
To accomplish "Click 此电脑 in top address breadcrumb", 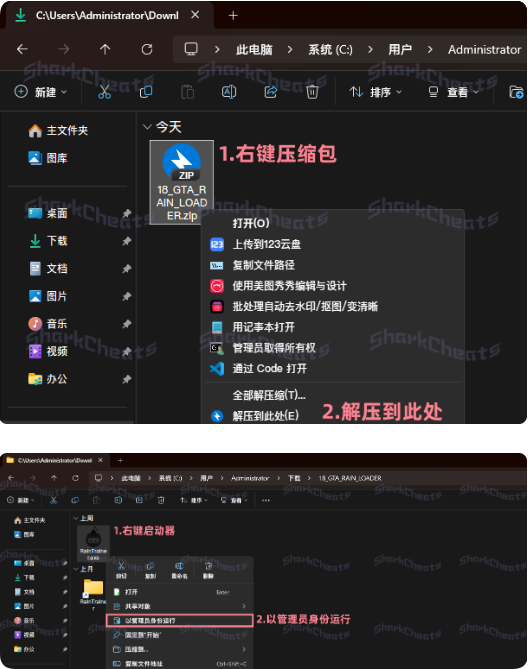I will tap(254, 50).
